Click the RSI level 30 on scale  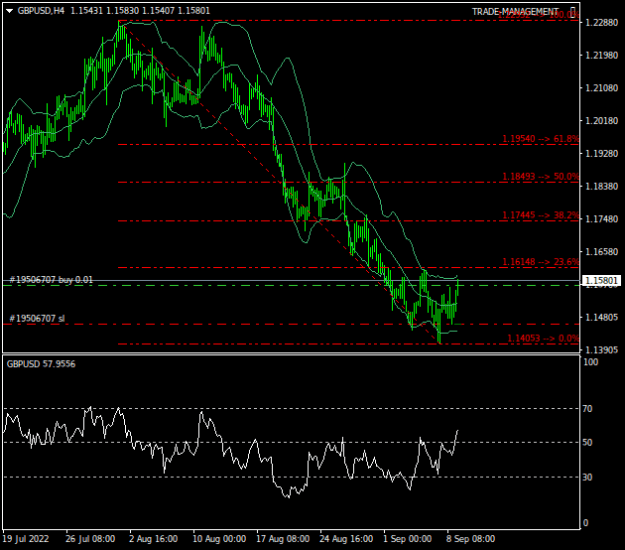coord(587,477)
